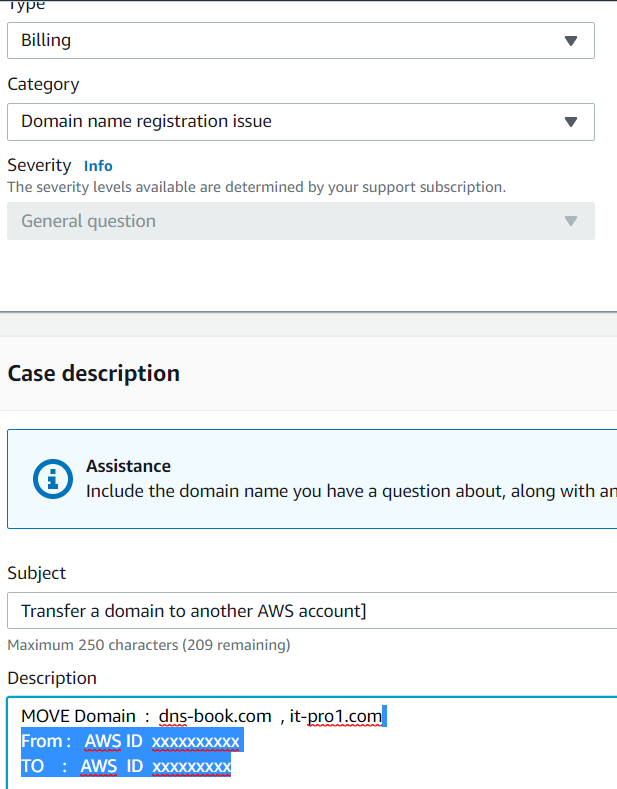617x789 pixels.
Task: Click the greyed arrow on General question
Action: pyautogui.click(x=571, y=221)
